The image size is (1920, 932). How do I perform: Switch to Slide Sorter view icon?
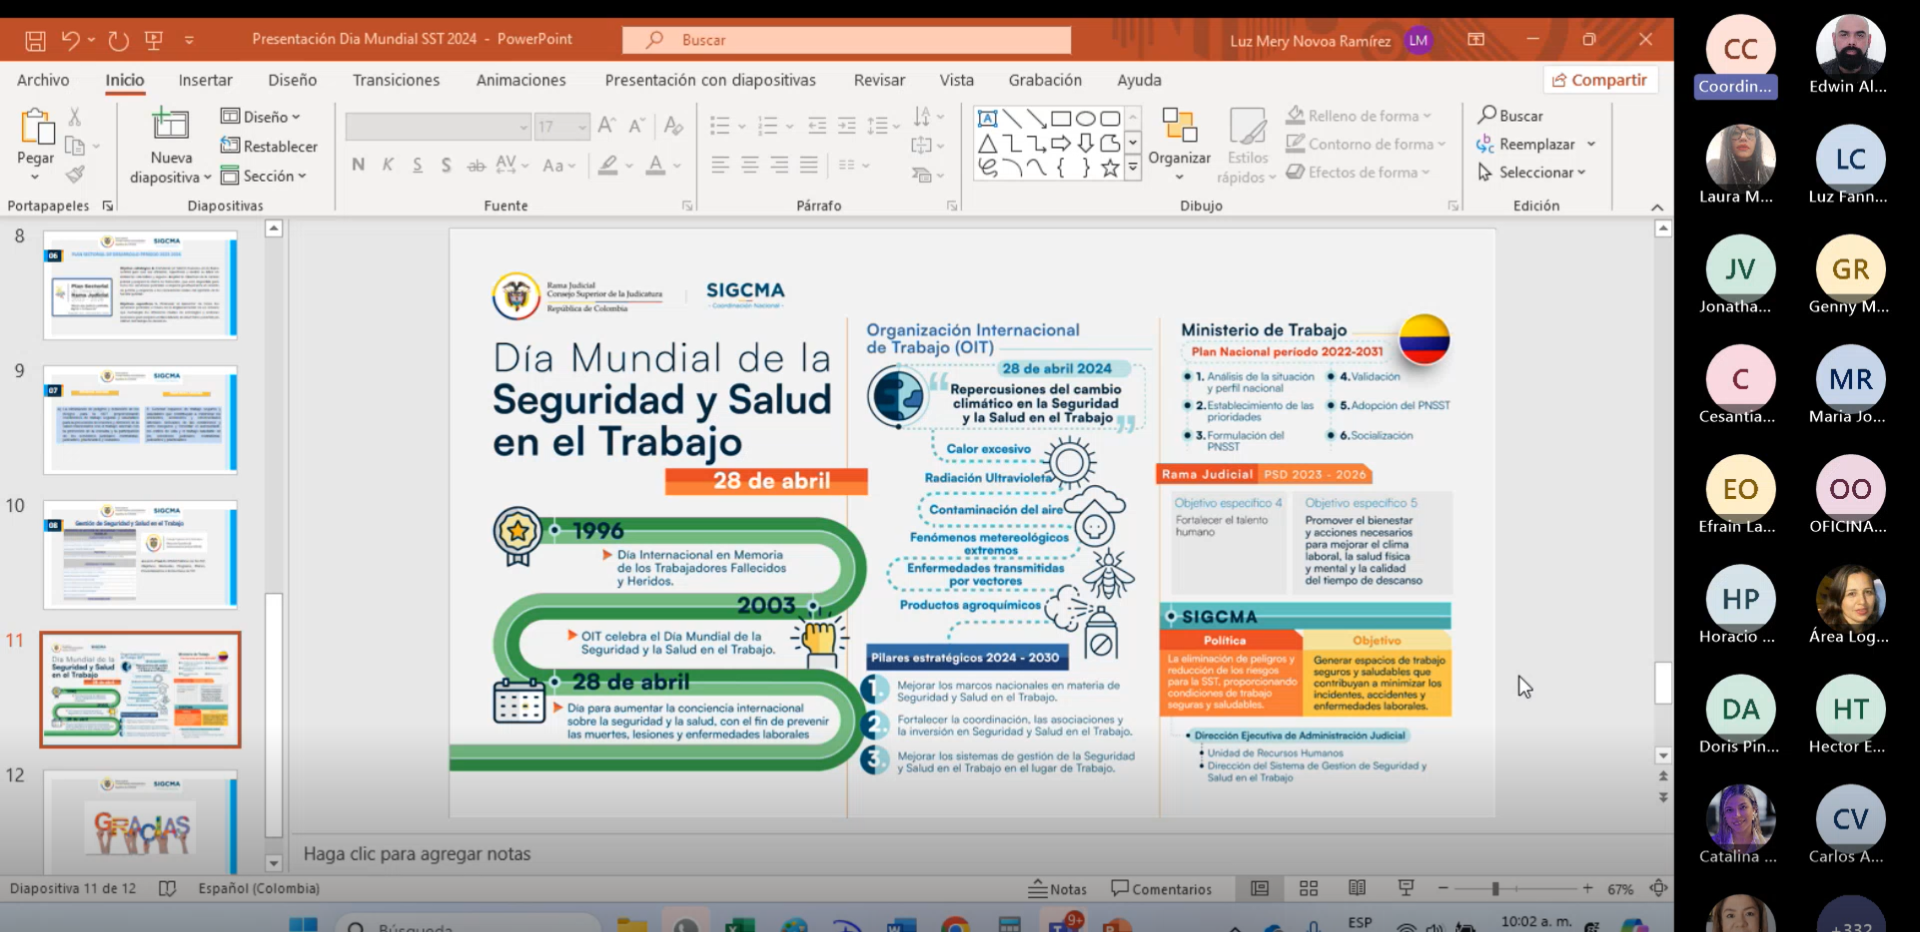(1308, 888)
